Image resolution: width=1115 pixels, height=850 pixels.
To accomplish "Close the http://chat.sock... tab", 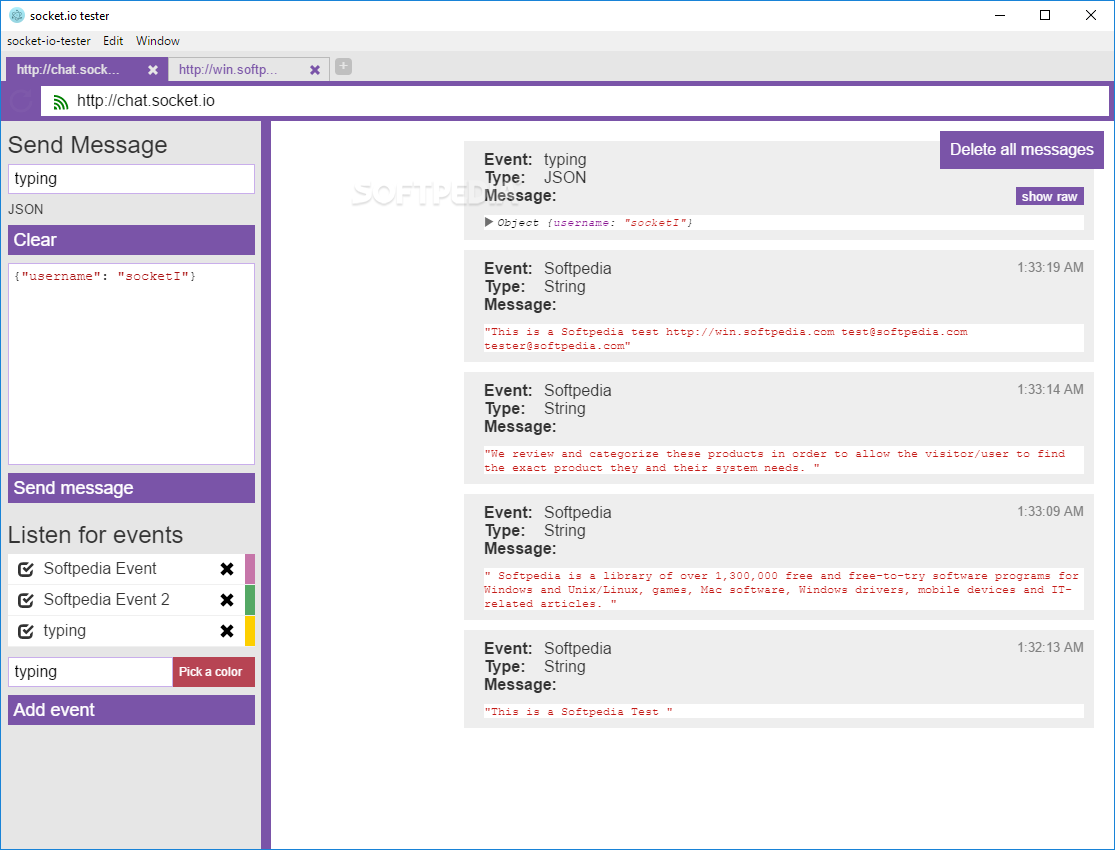I will (153, 70).
